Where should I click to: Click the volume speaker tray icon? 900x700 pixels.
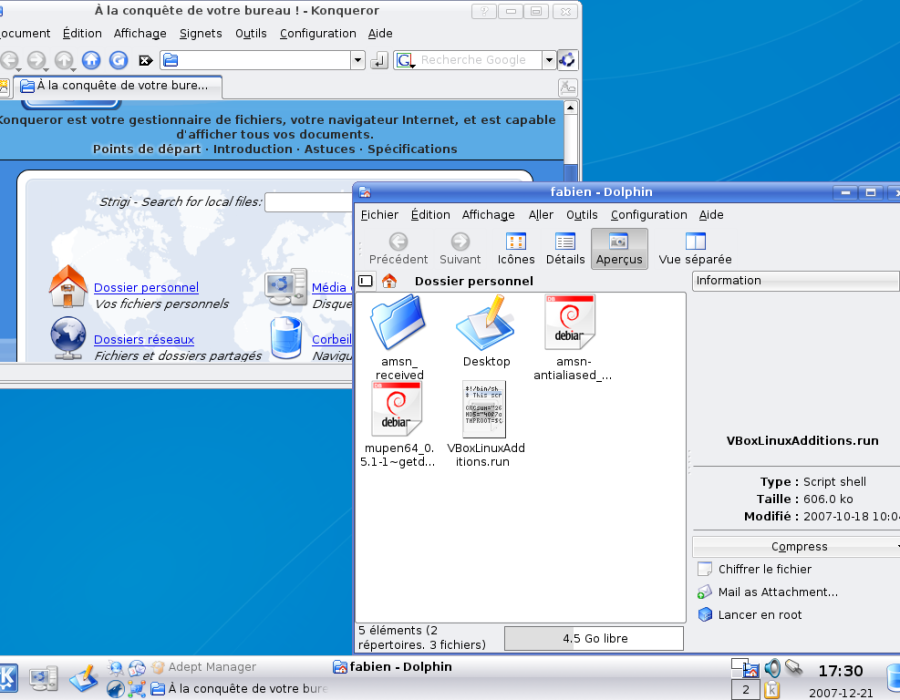pyautogui.click(x=773, y=668)
